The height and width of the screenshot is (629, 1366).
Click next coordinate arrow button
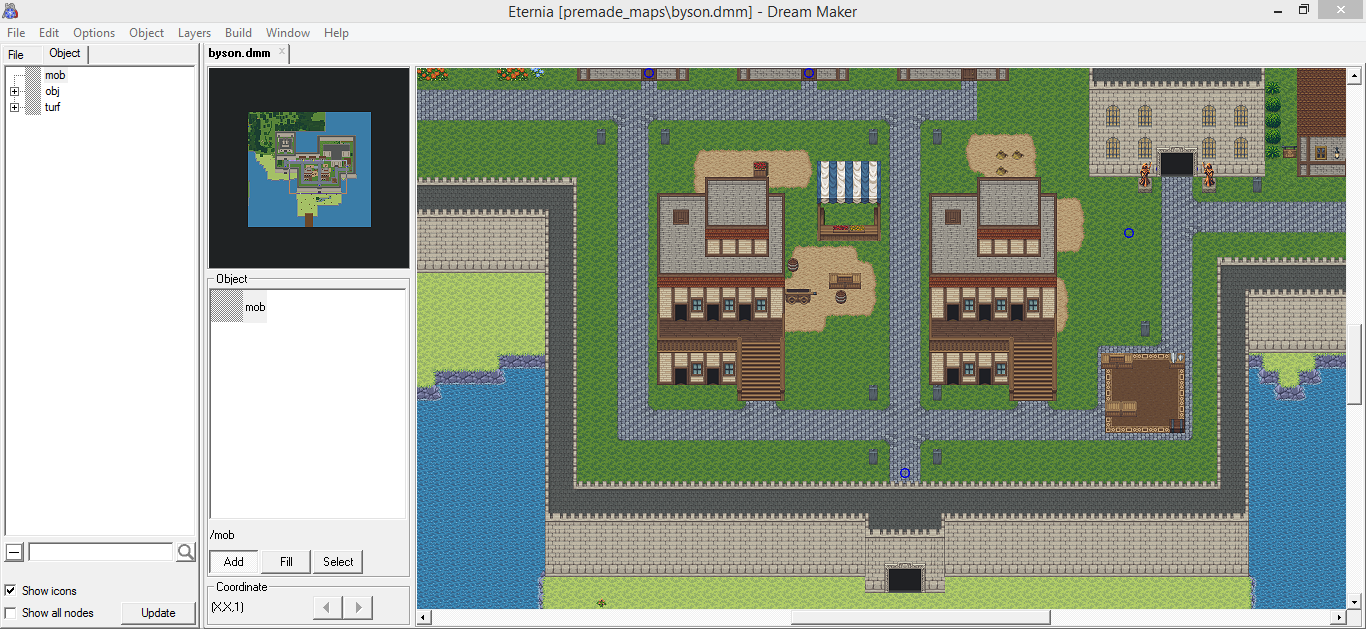358,607
